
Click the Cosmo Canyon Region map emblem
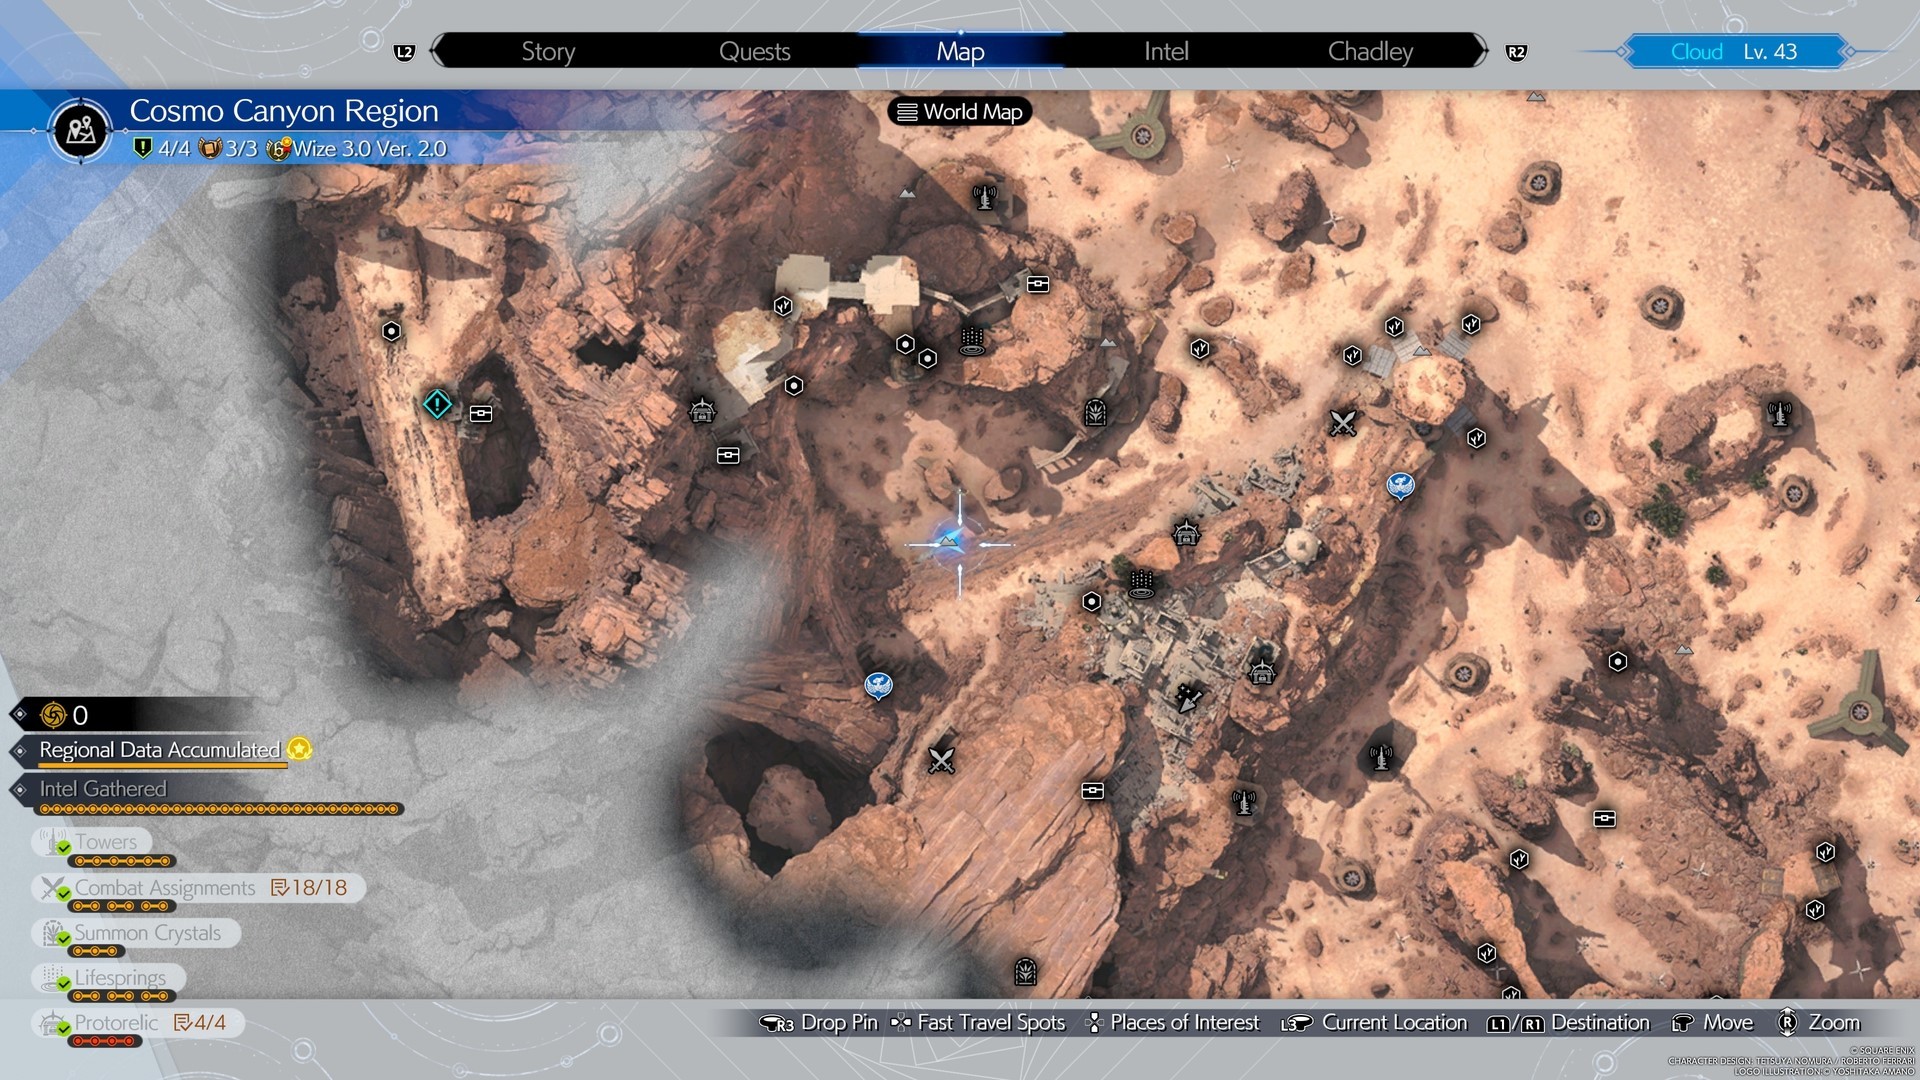[81, 130]
